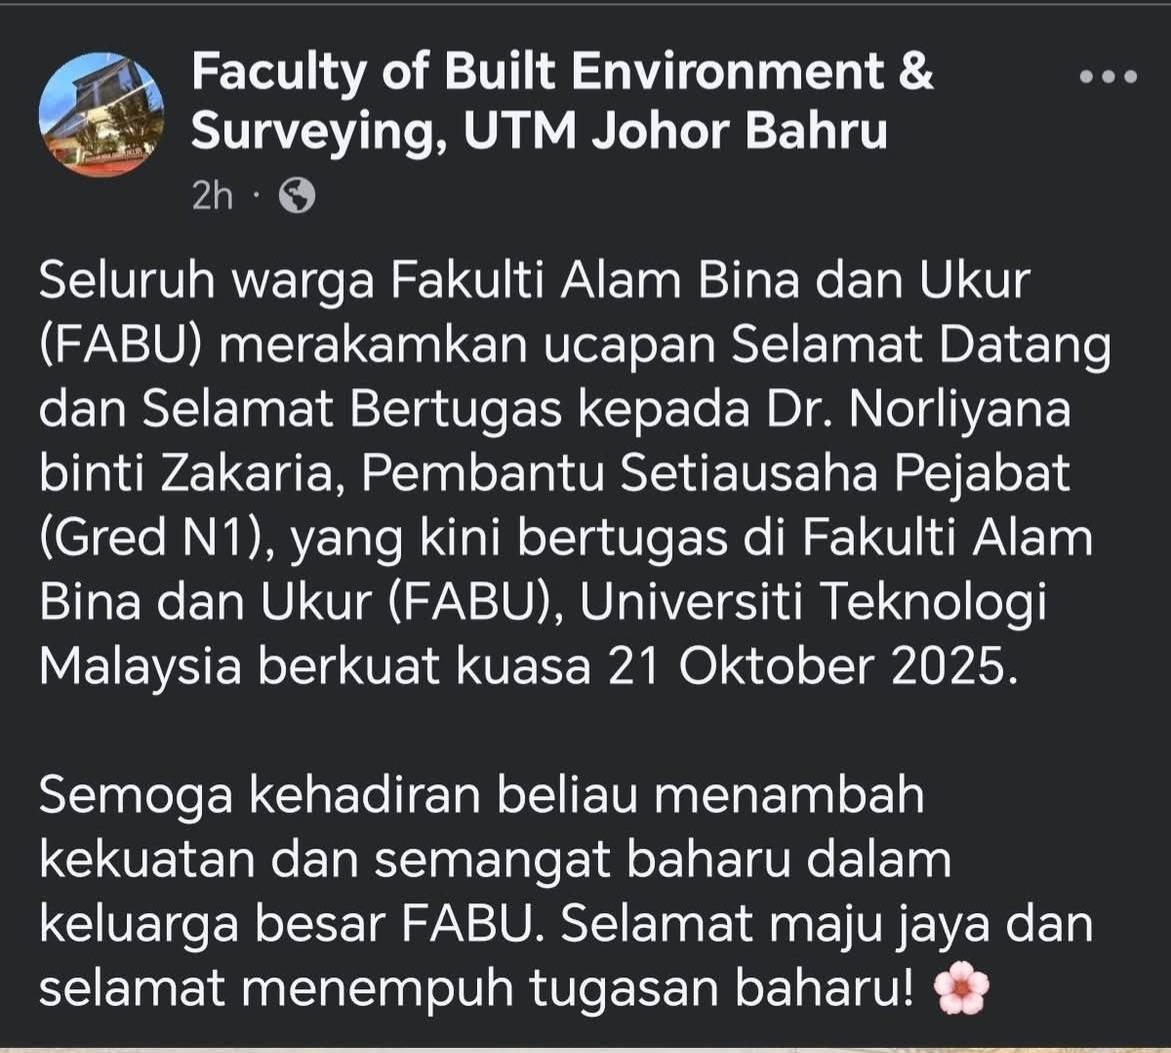The height and width of the screenshot is (1053, 1171).
Task: Click the globe public audience icon
Action: [x=297, y=196]
